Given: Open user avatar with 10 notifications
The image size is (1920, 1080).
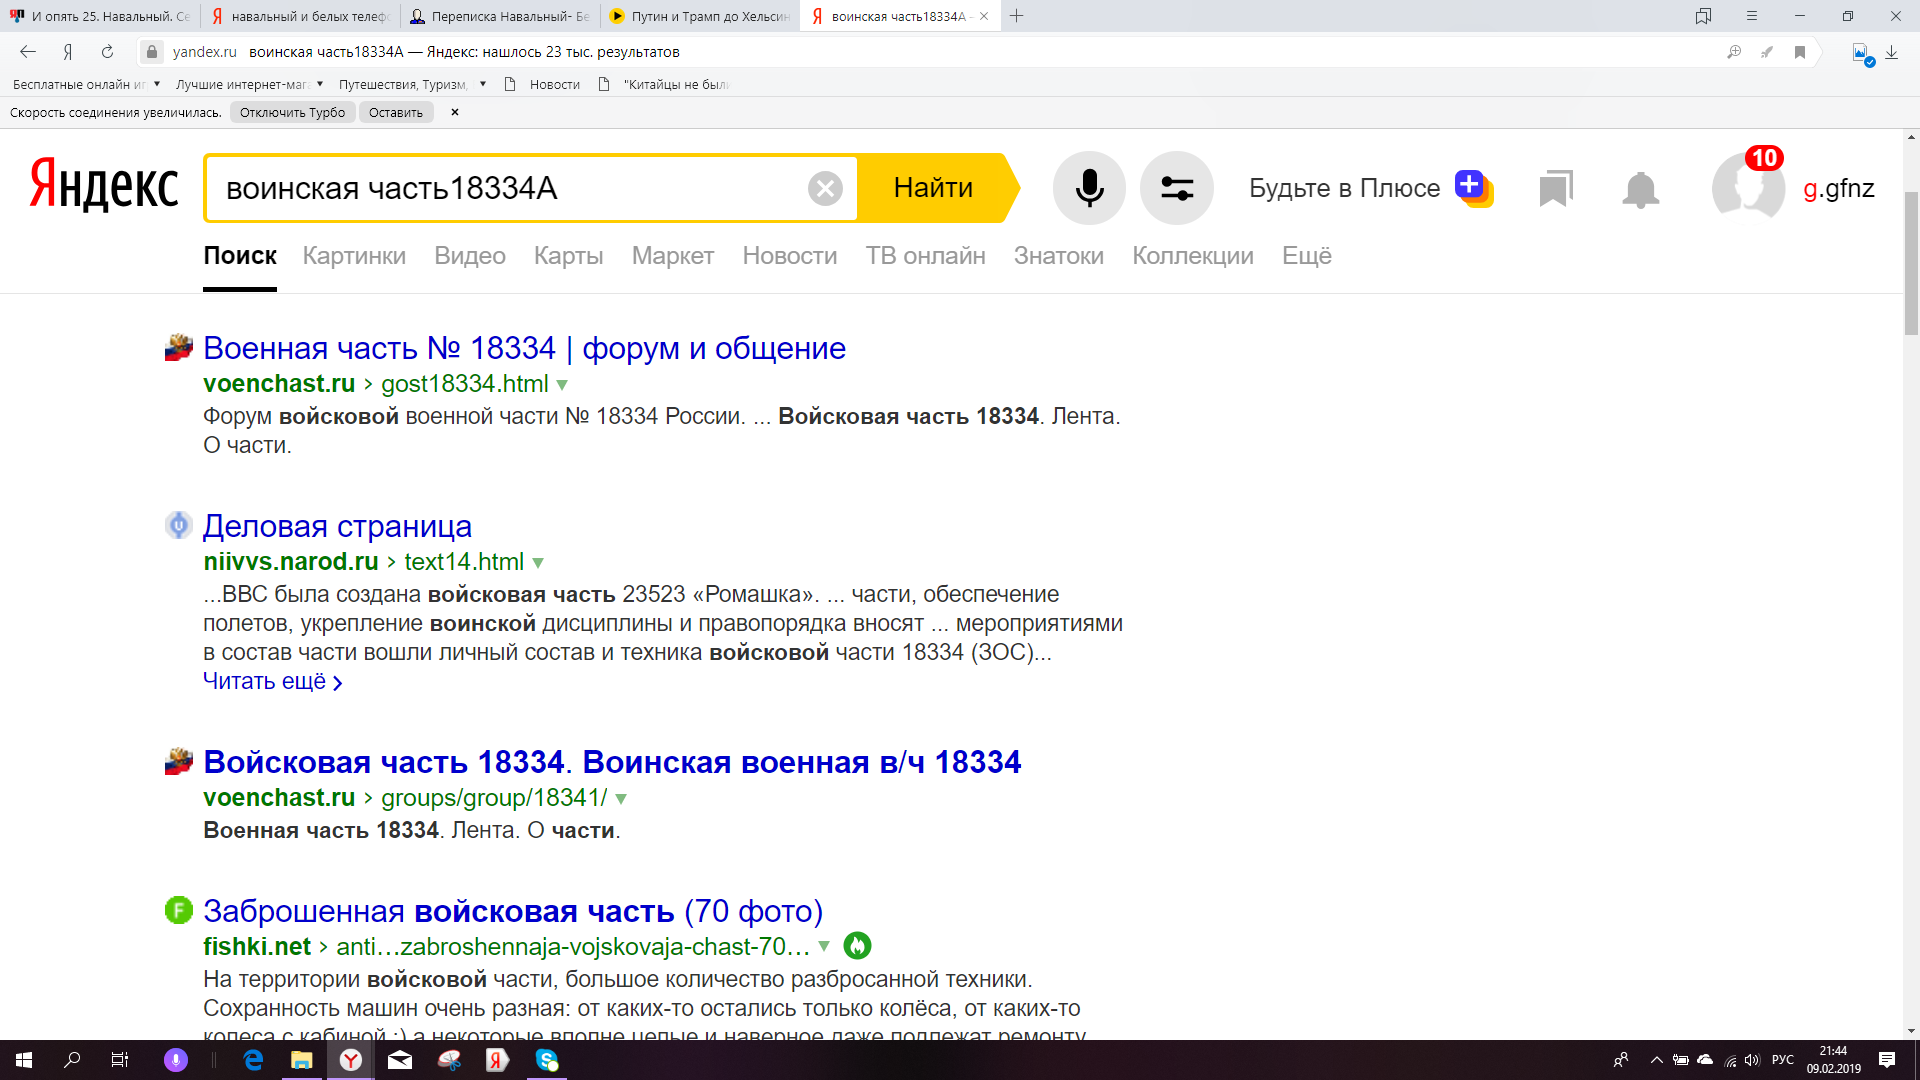Looking at the screenshot, I should (1748, 186).
